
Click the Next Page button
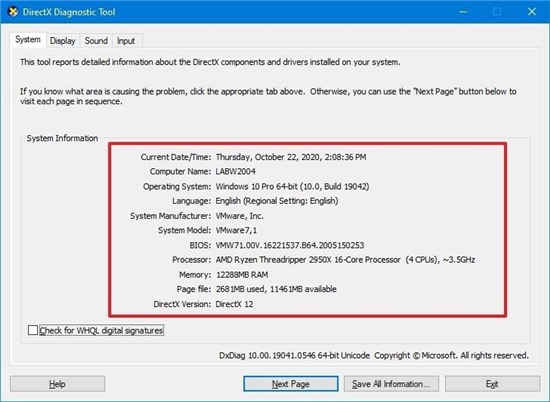click(291, 384)
